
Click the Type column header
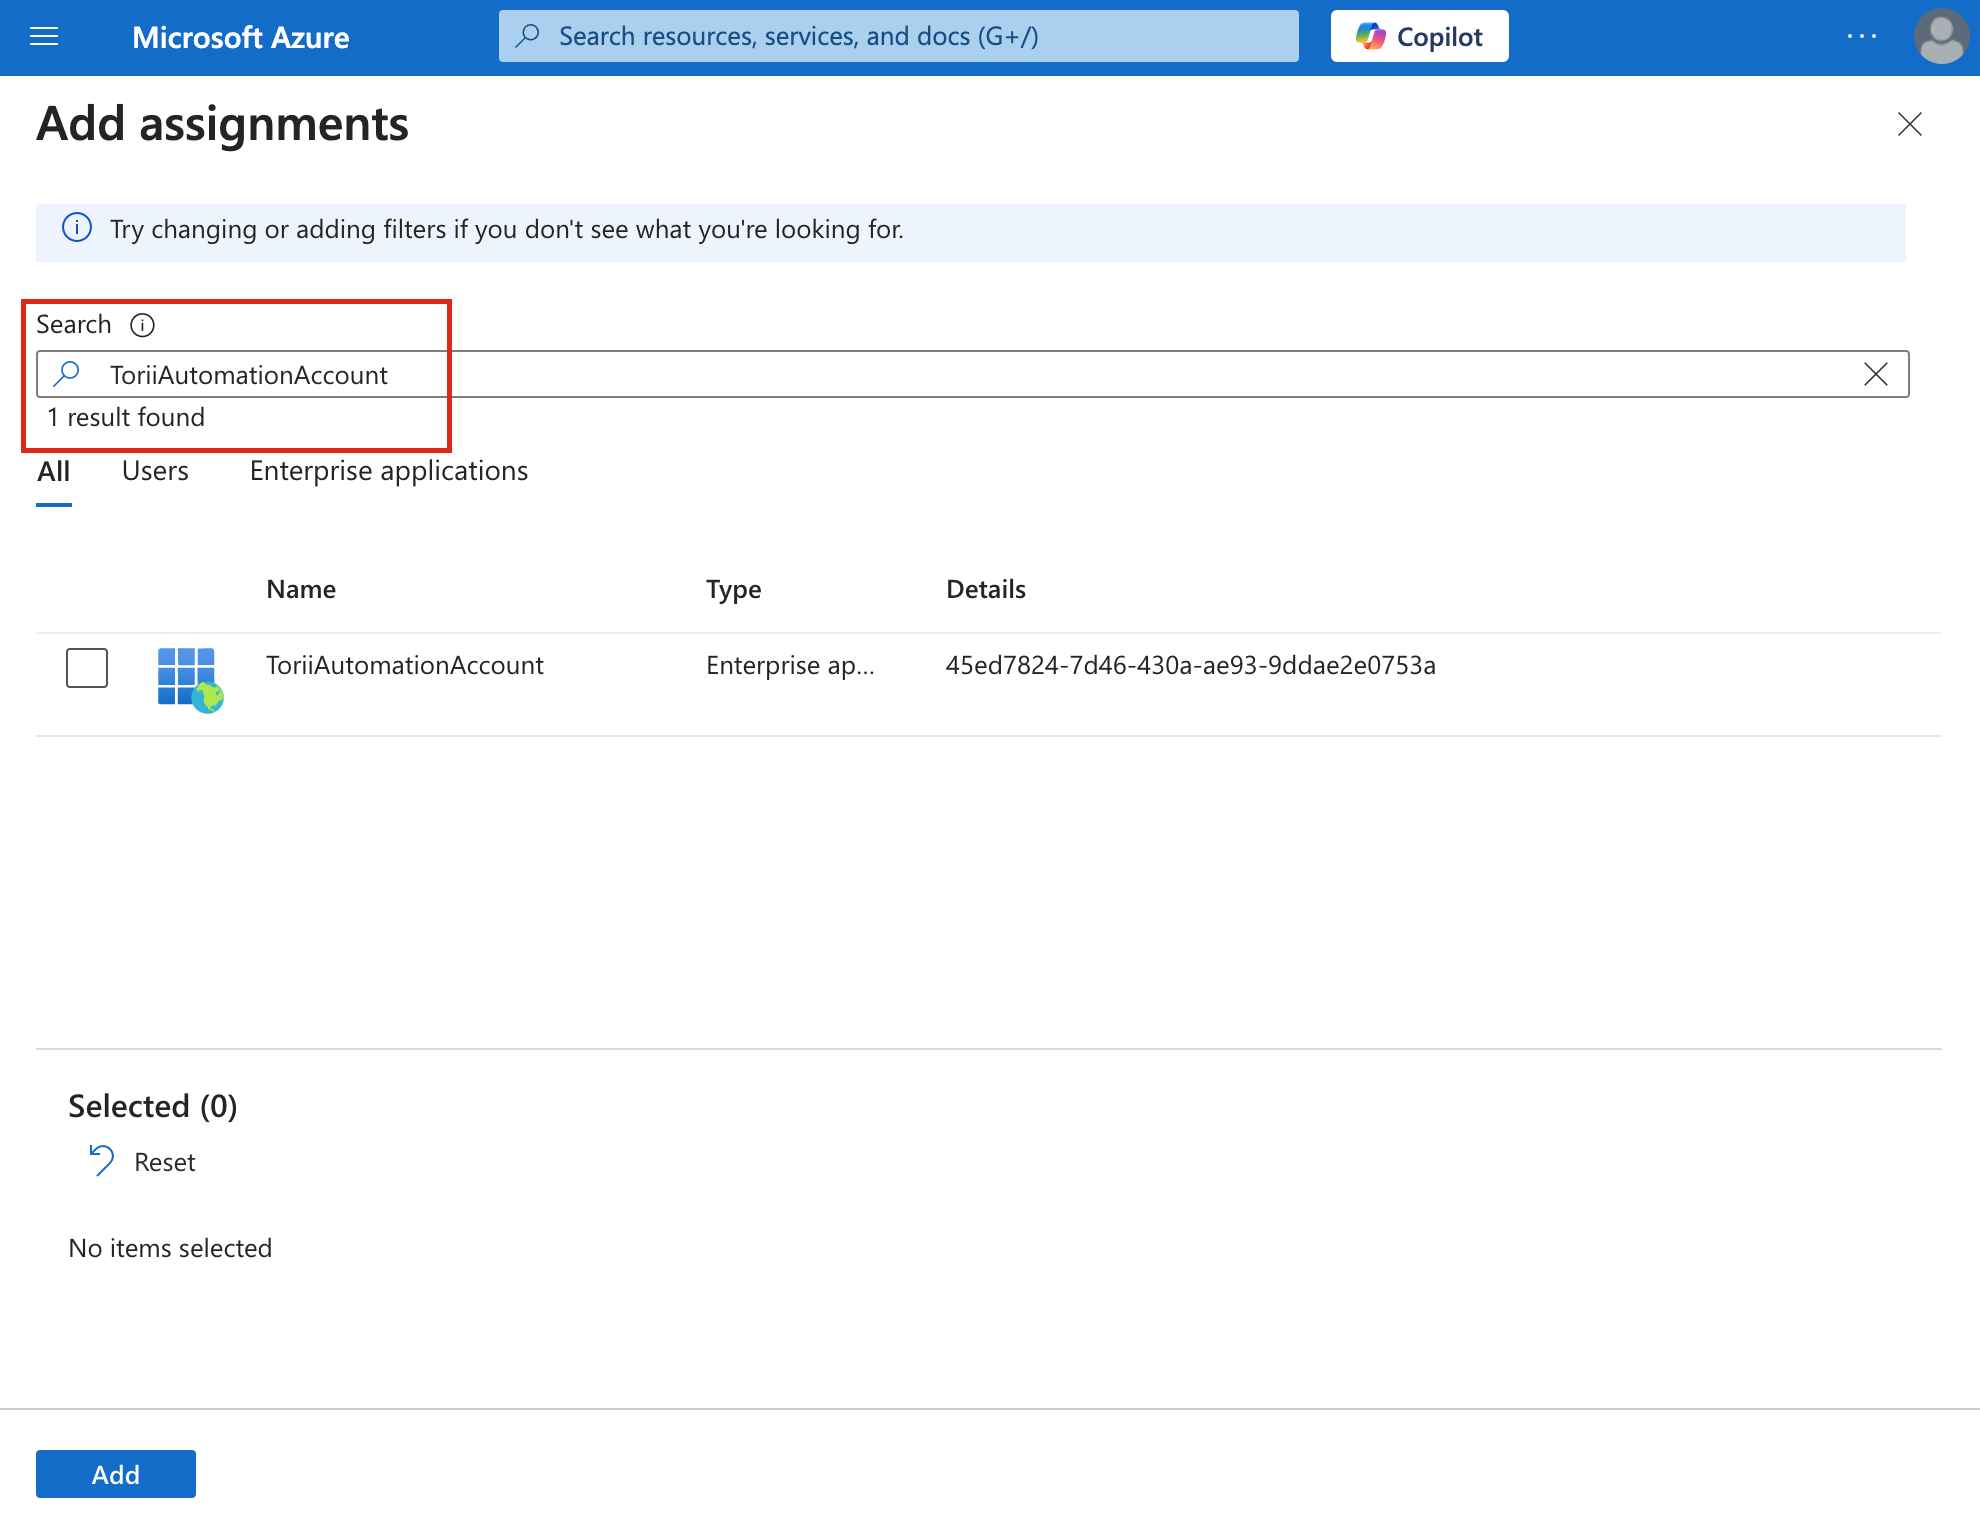tap(733, 589)
